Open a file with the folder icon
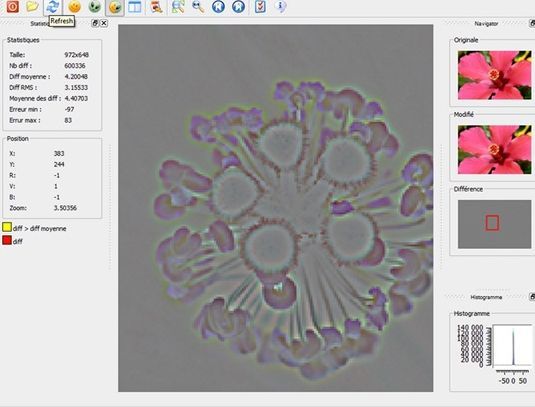The image size is (535, 407). click(x=32, y=6)
